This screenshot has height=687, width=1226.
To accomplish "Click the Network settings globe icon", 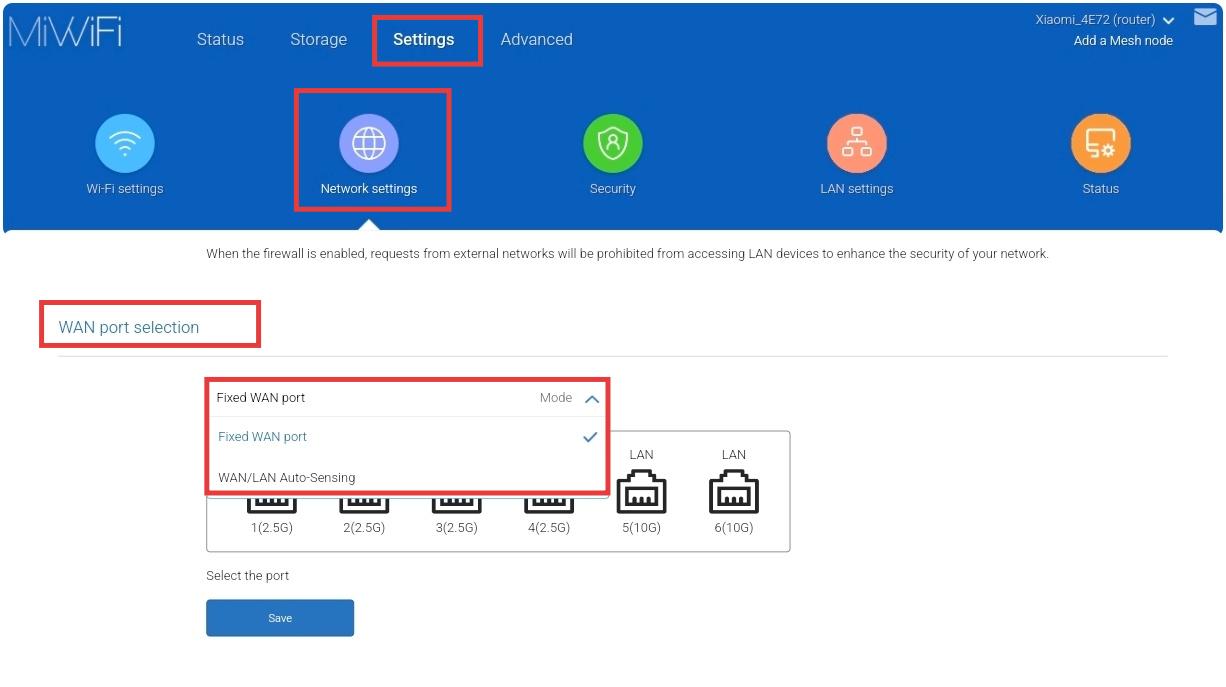I will point(369,144).
